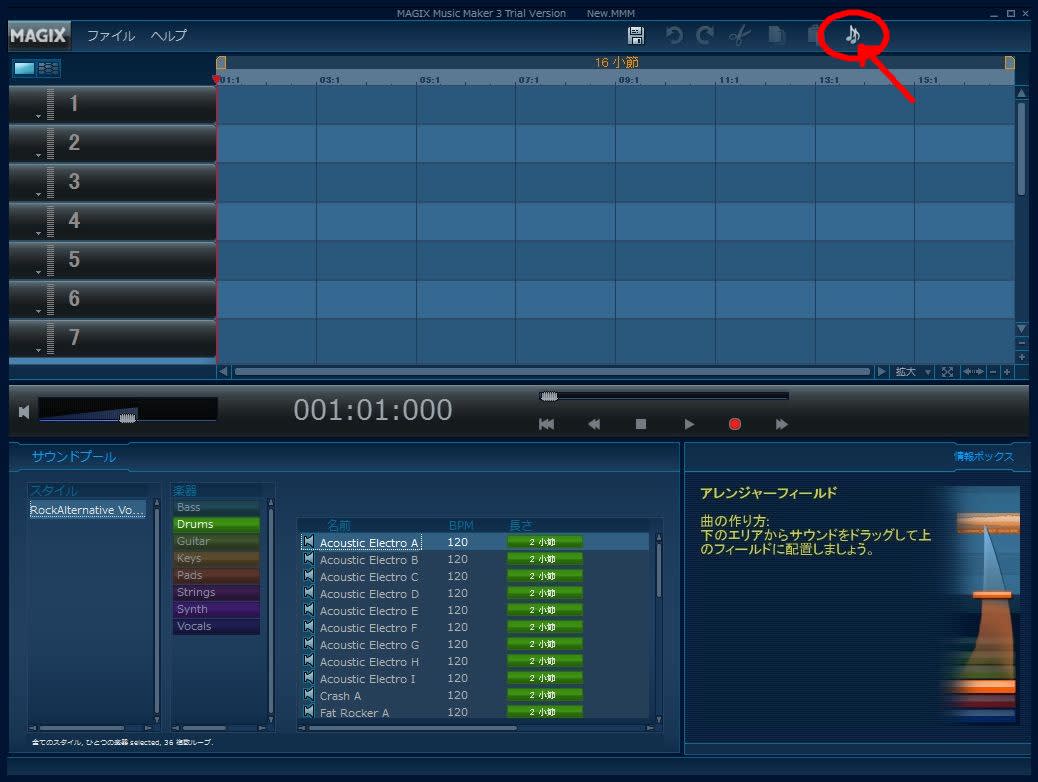Start playback with the play button
Screen dimensions: 1038x782
688,424
